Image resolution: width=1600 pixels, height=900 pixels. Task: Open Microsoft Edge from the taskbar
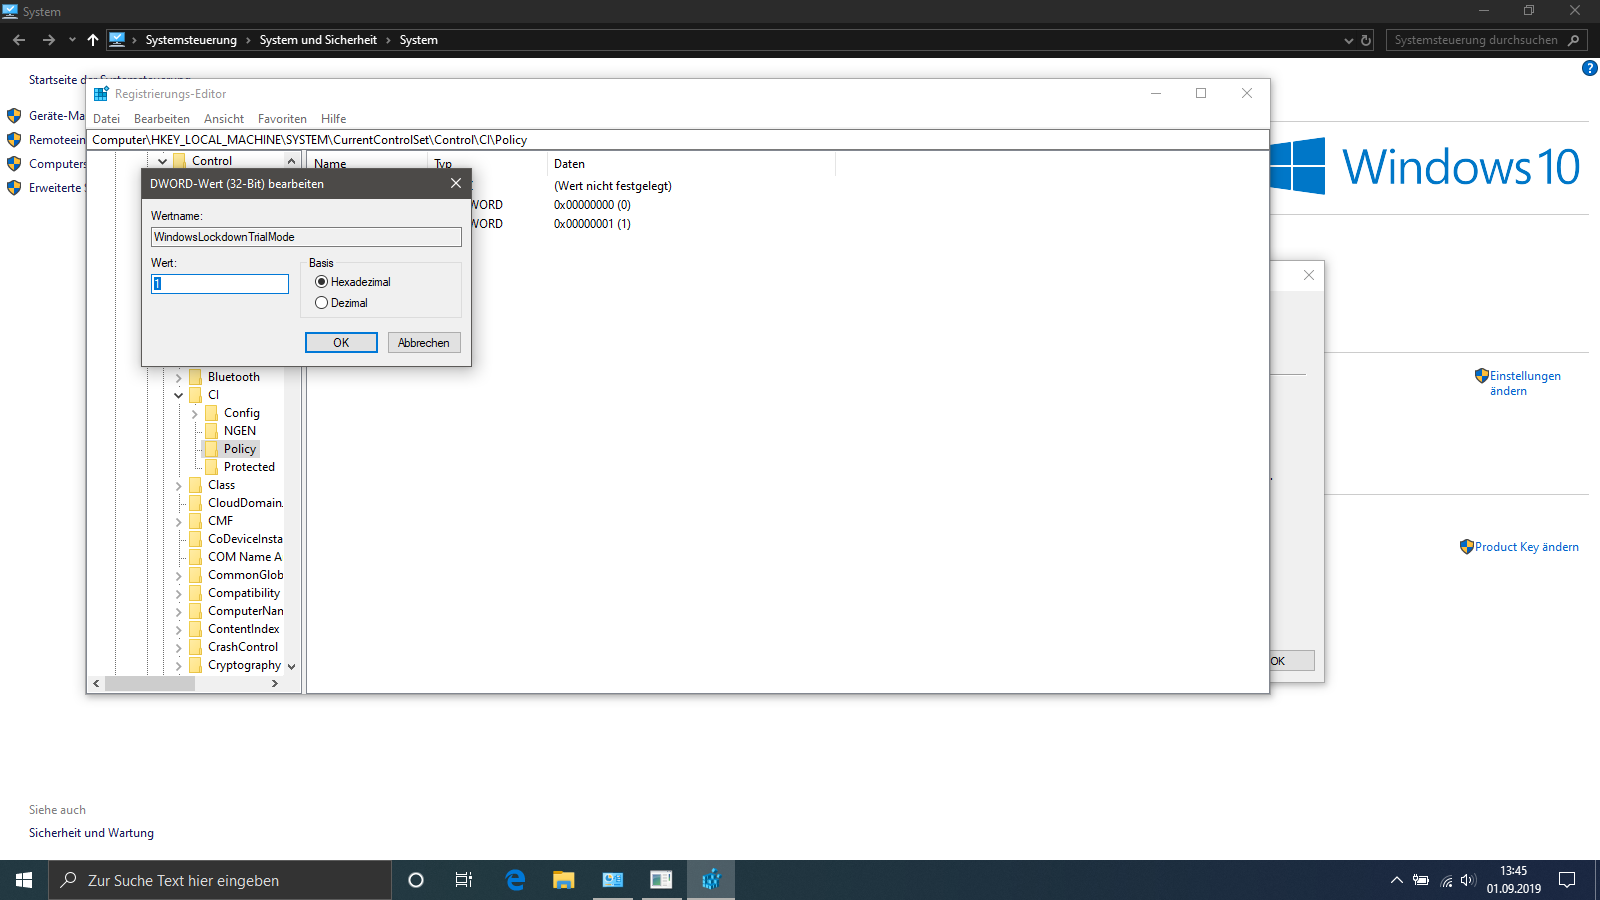(515, 880)
